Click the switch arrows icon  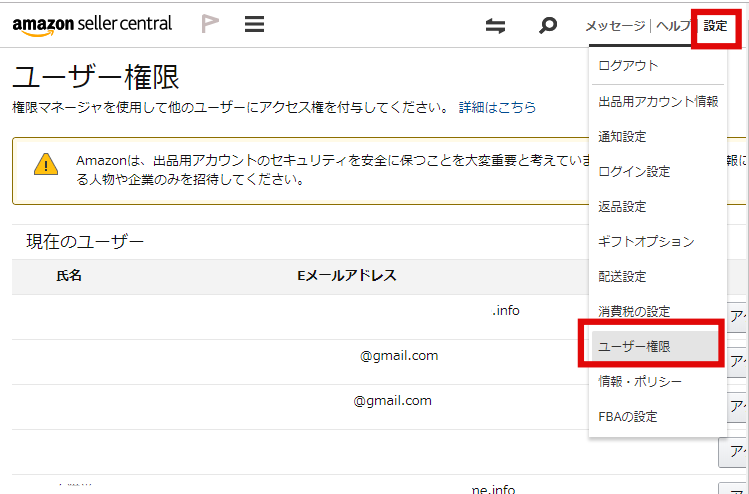[495, 26]
